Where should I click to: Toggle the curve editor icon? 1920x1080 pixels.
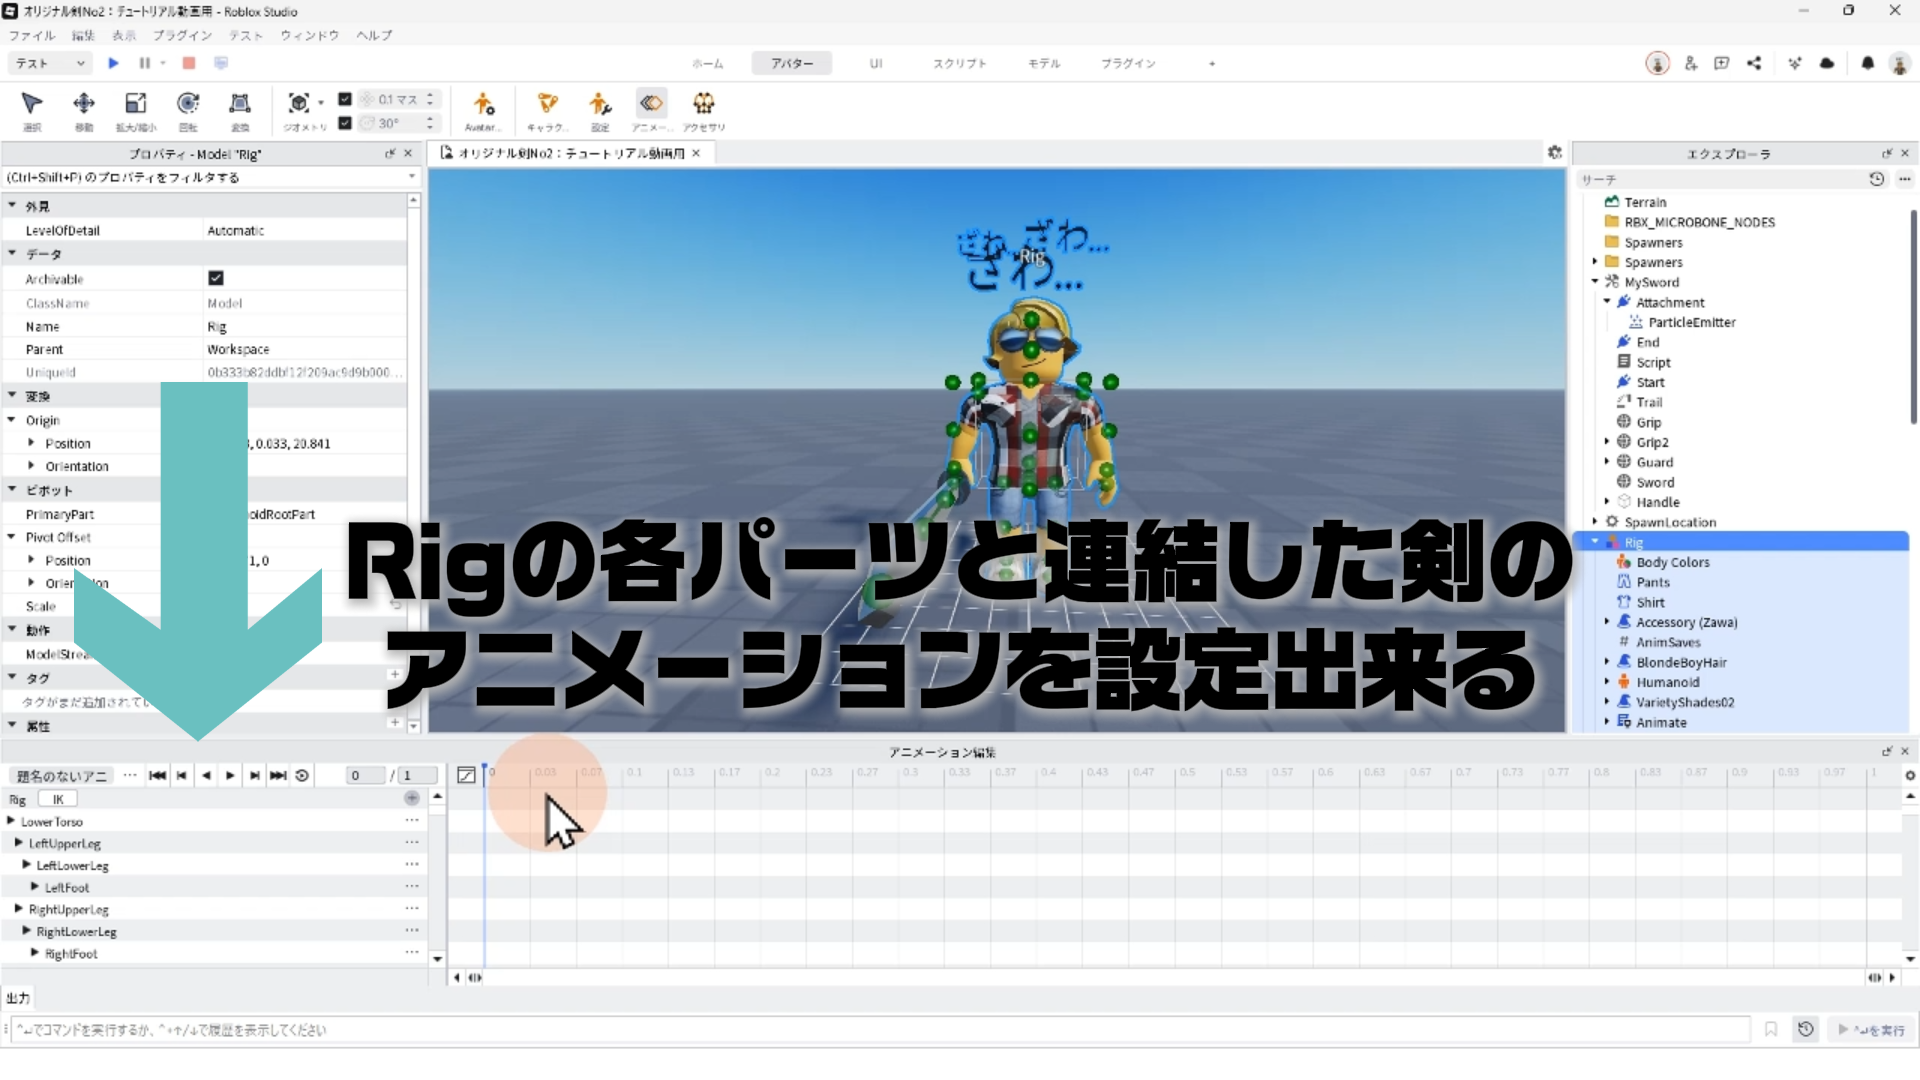click(x=466, y=775)
